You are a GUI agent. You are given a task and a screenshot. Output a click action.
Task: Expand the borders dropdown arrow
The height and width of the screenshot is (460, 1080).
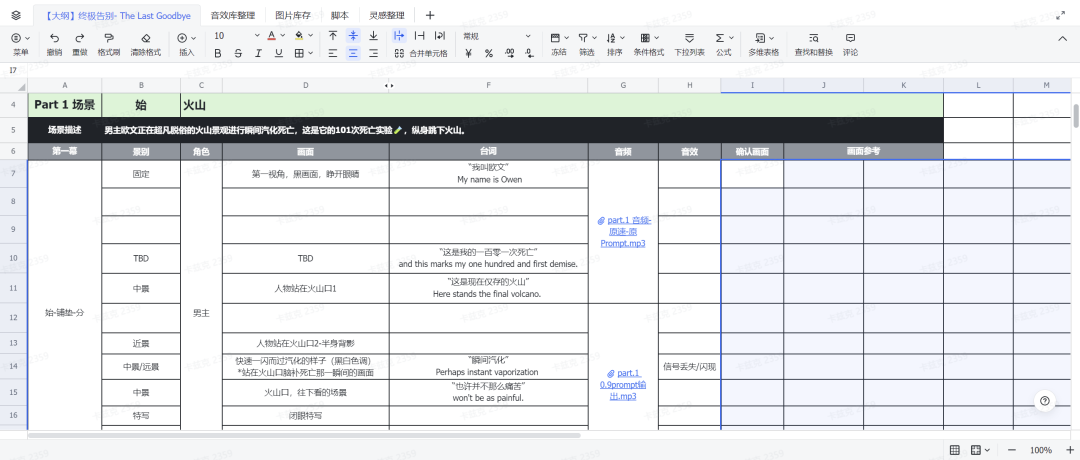point(311,53)
